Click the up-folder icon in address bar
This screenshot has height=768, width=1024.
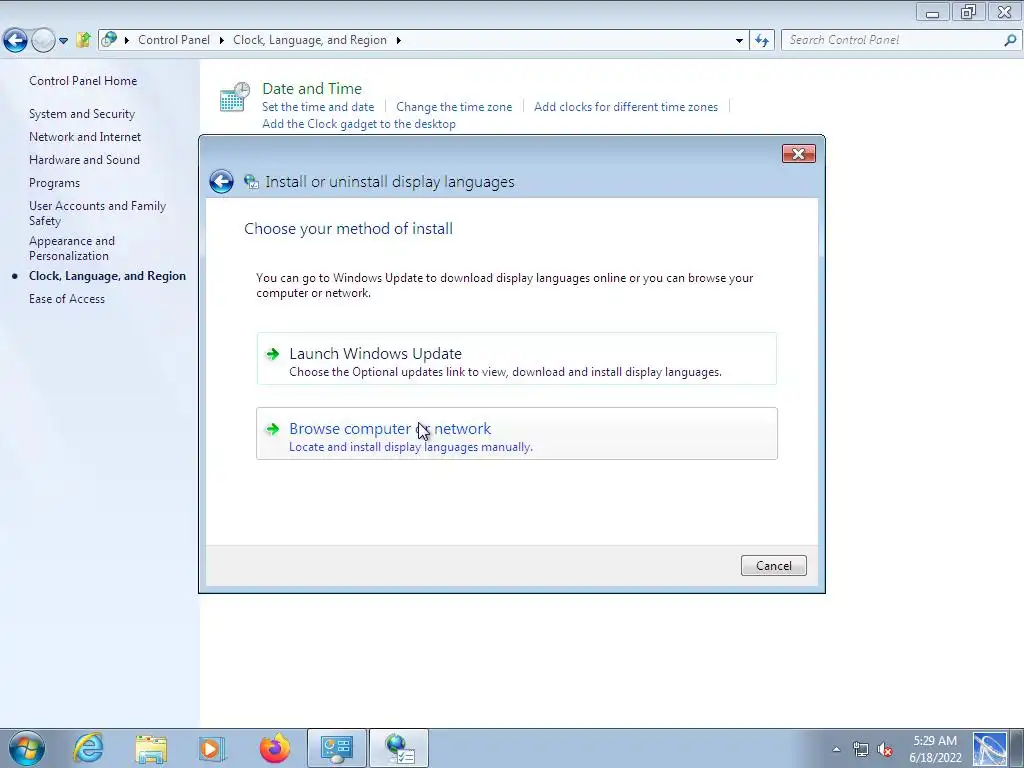[83, 40]
